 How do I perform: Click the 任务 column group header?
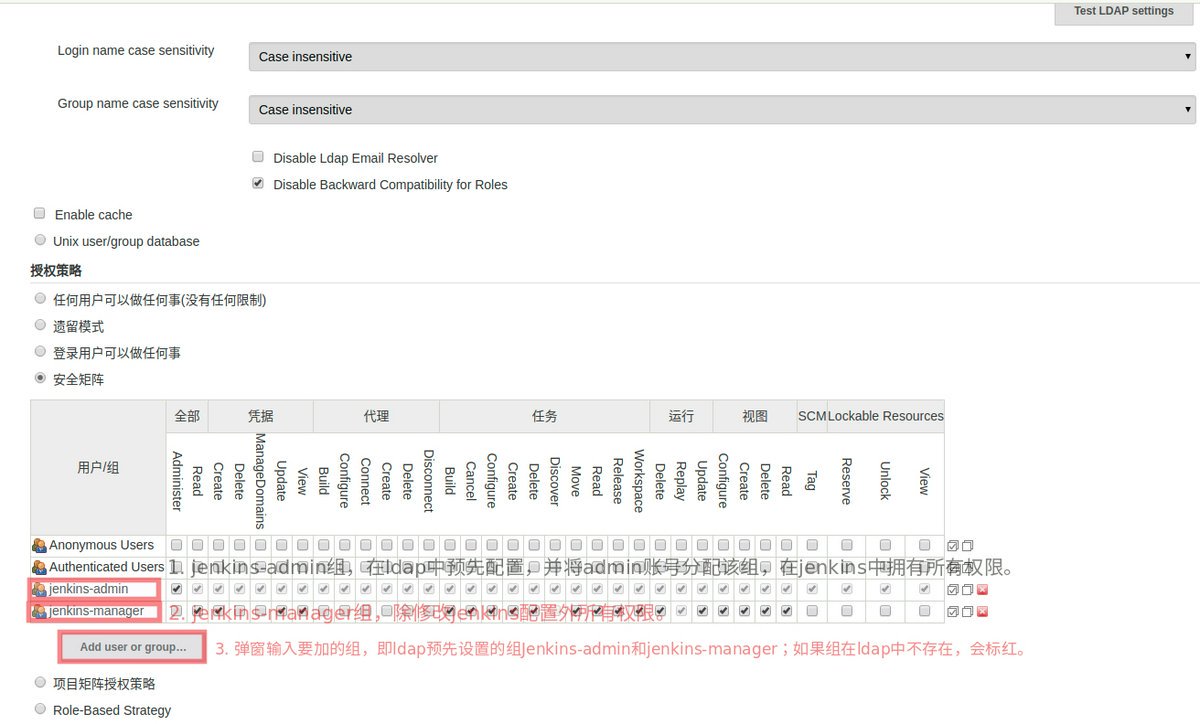tap(545, 416)
